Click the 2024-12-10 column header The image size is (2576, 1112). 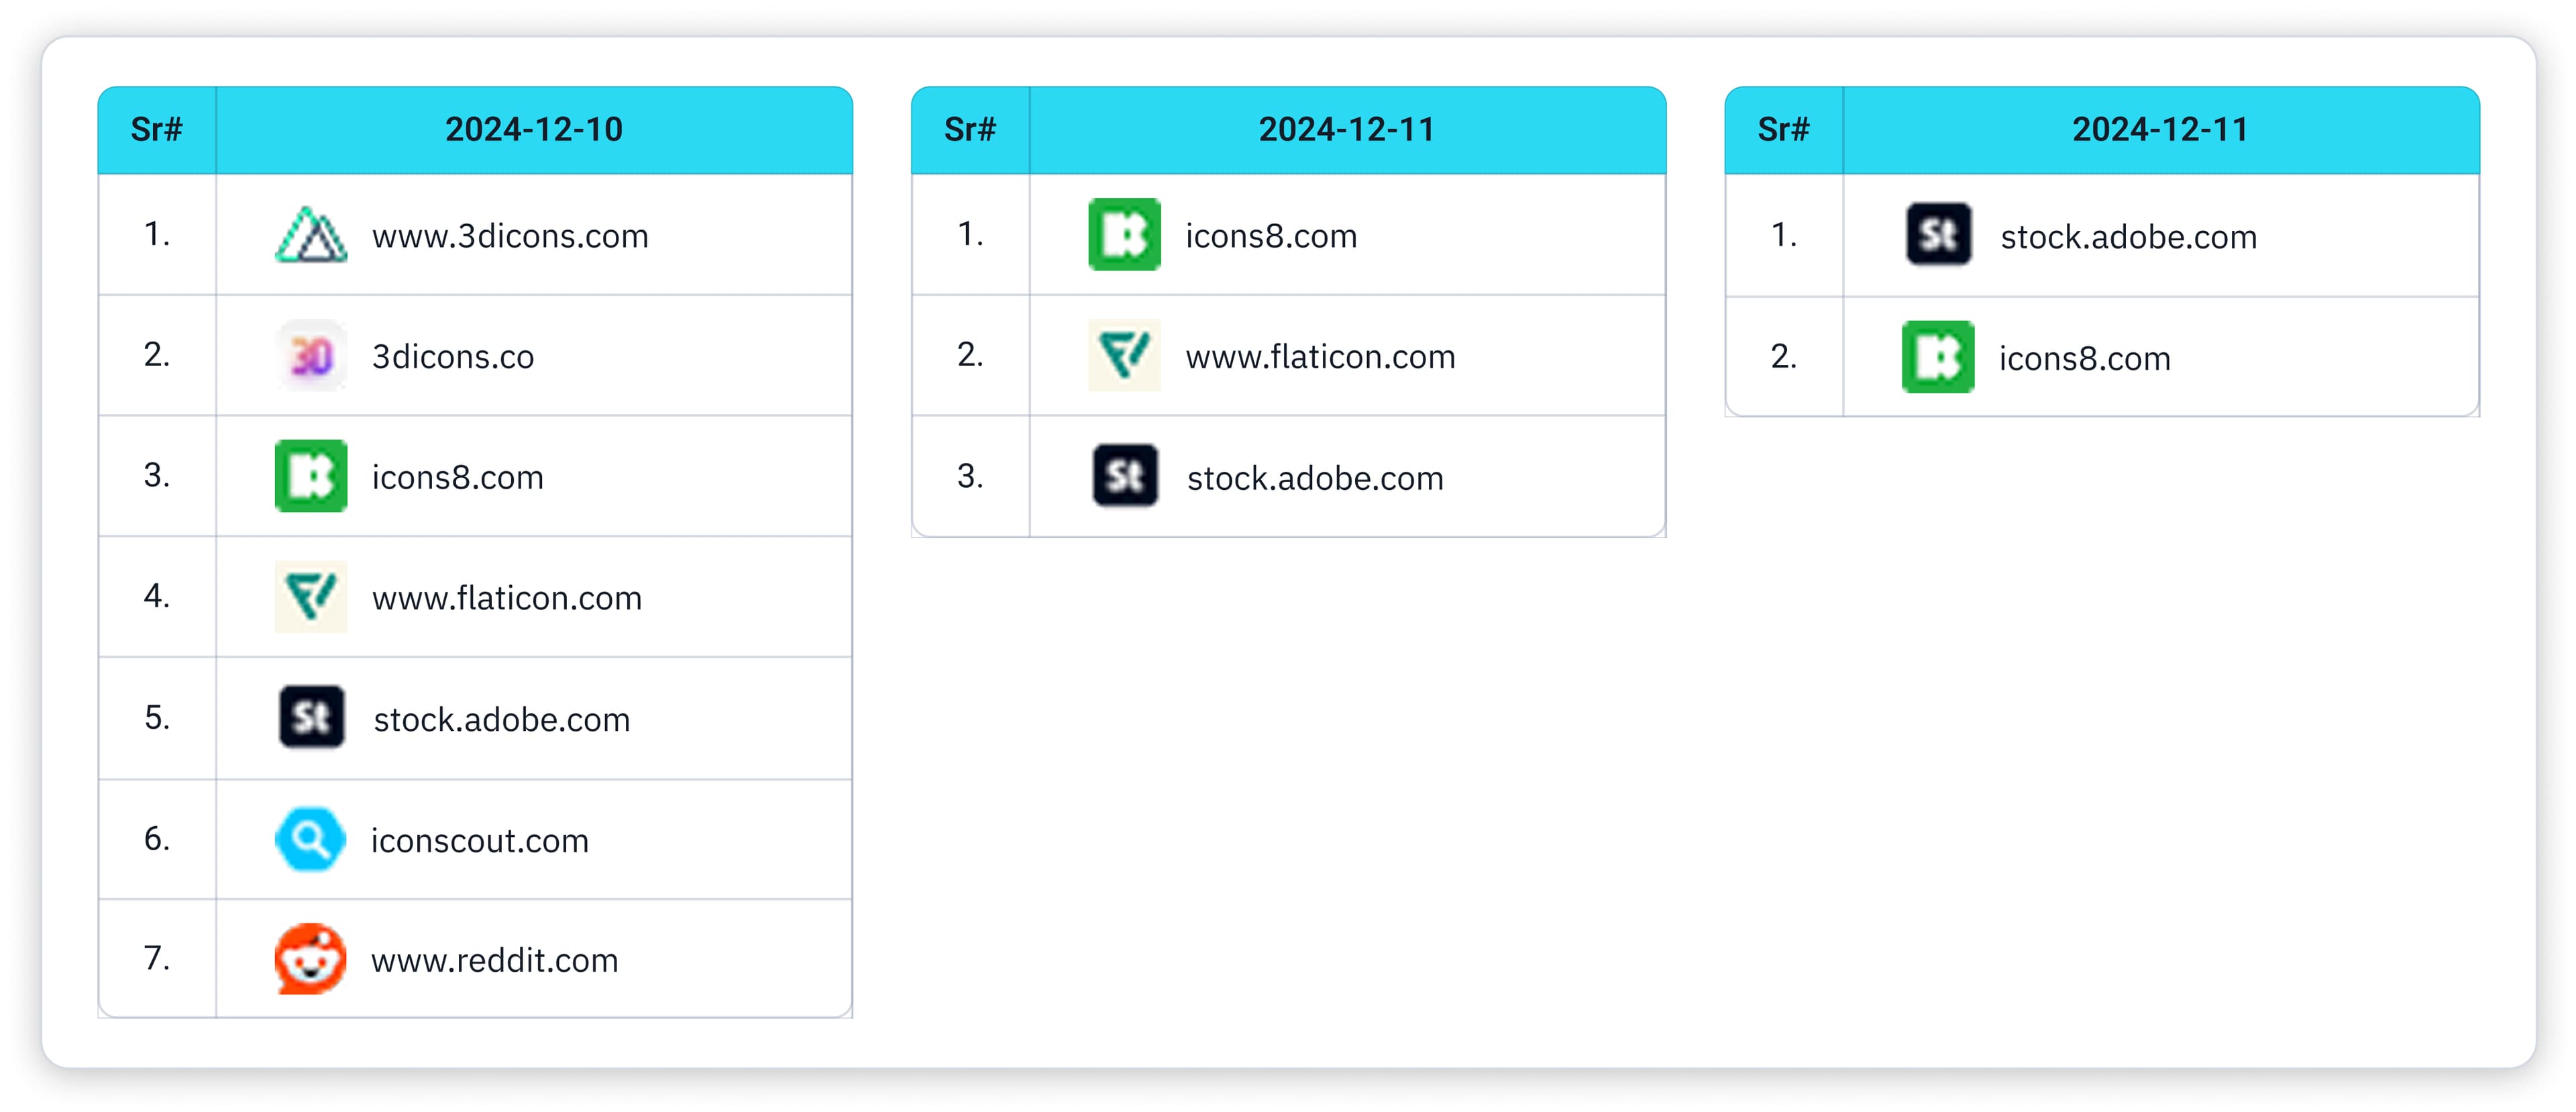pos(534,130)
